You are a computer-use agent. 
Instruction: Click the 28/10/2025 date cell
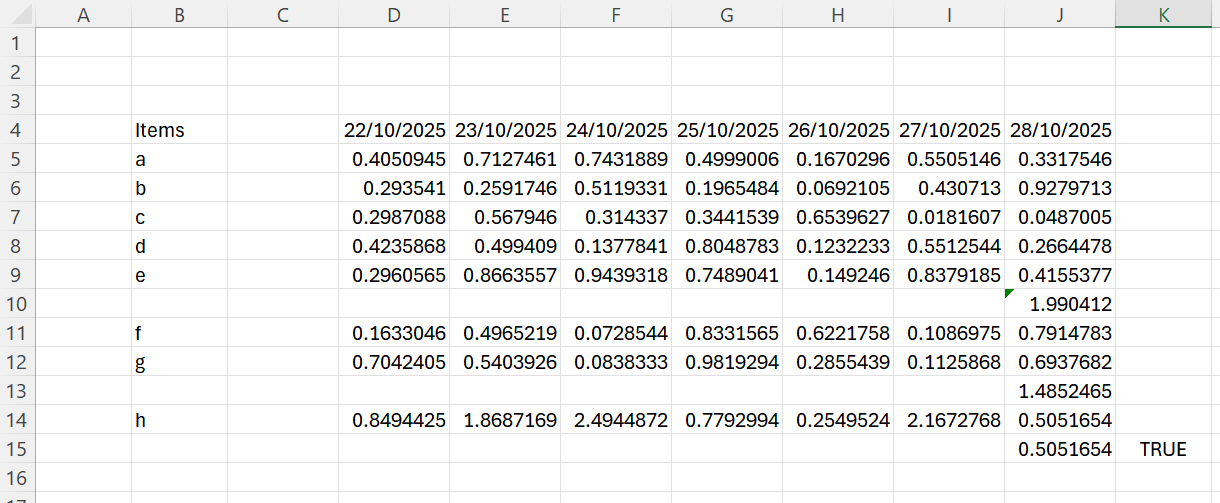coord(1060,130)
